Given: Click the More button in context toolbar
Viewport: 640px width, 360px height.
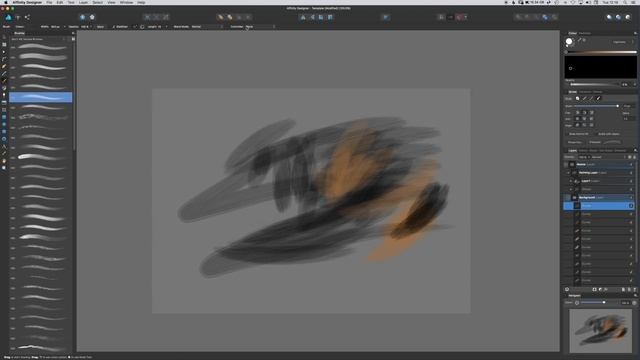Looking at the screenshot, I should 100,27.
